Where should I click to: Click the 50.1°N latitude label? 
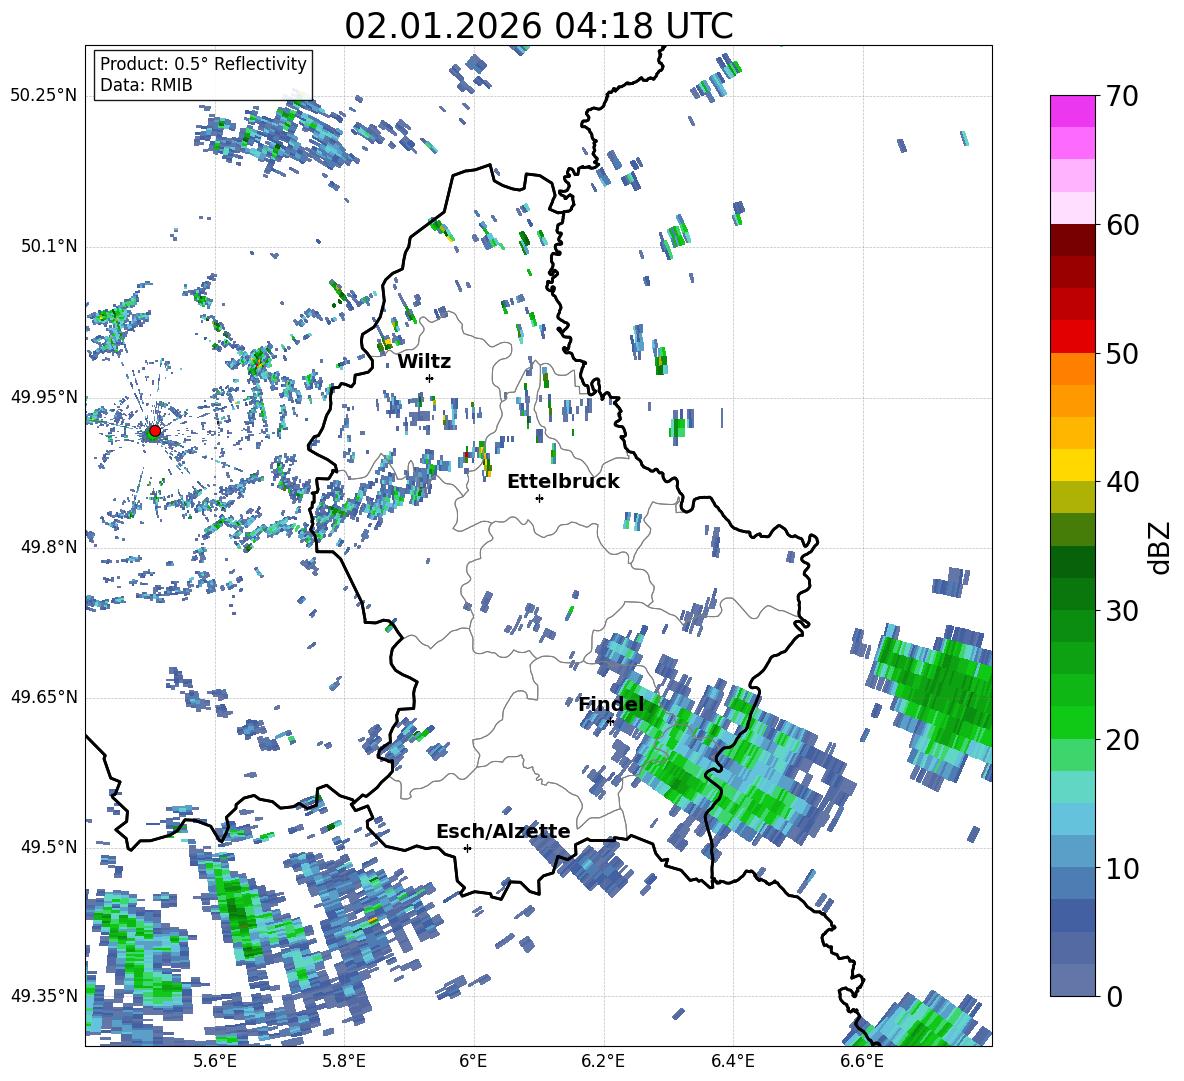pos(49,246)
